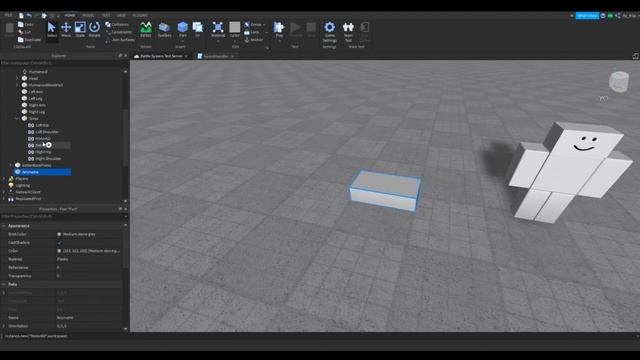Screen dimensions: 640x360
Task: Collapse the Data properties section
Action: click(4, 284)
